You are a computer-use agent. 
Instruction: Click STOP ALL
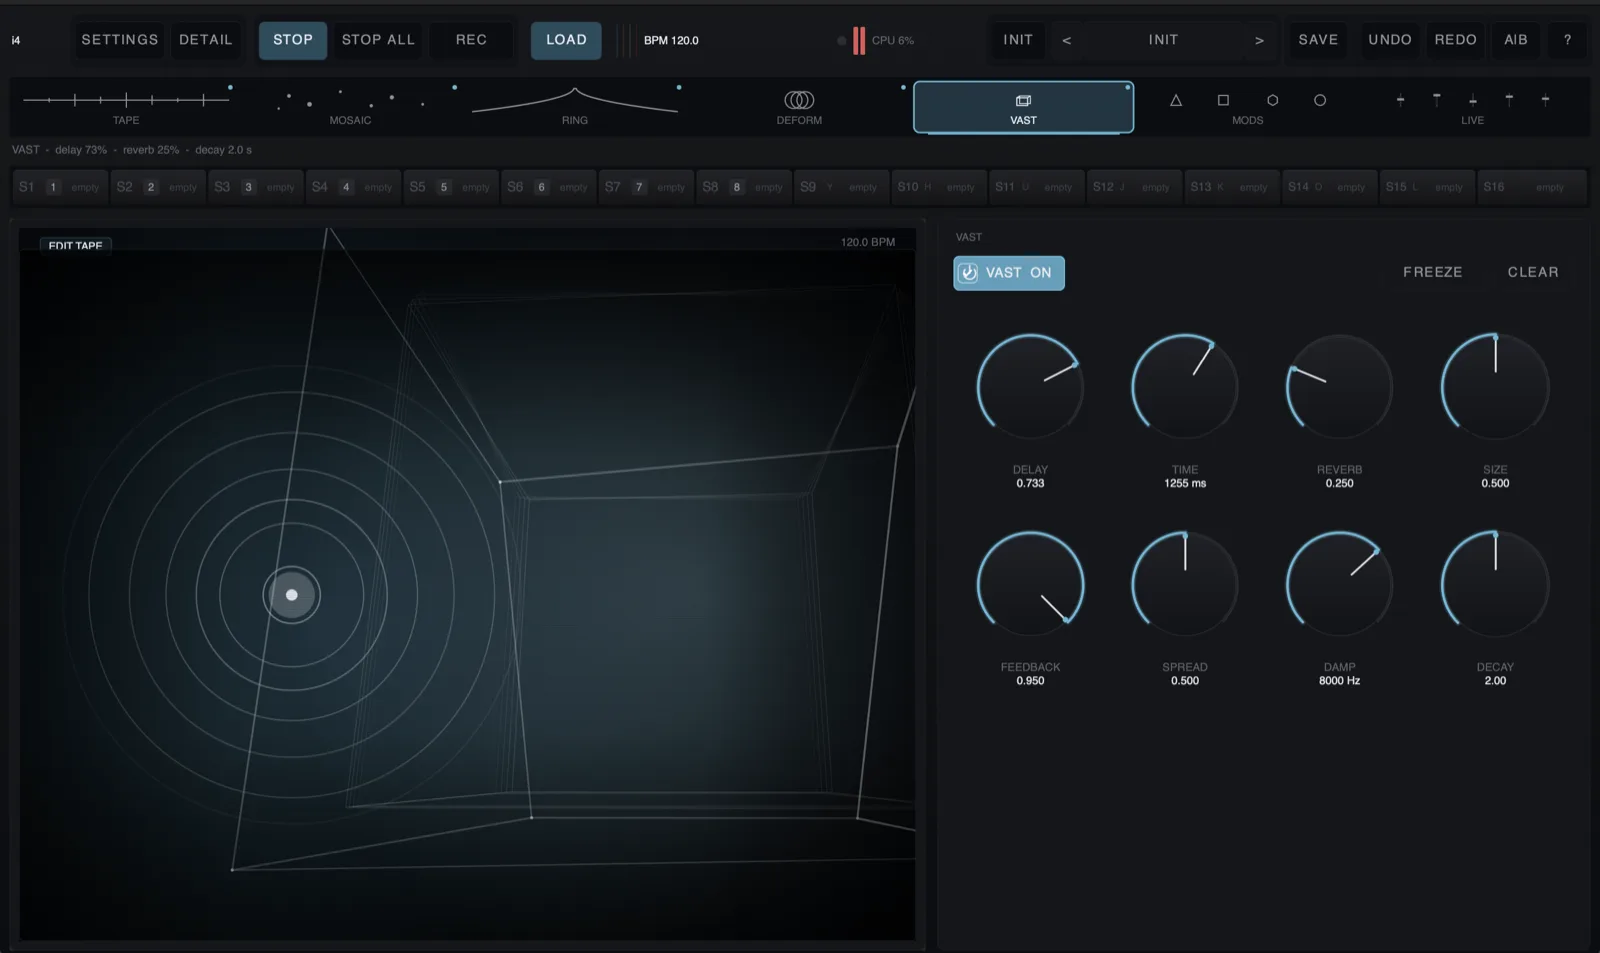[x=378, y=40]
